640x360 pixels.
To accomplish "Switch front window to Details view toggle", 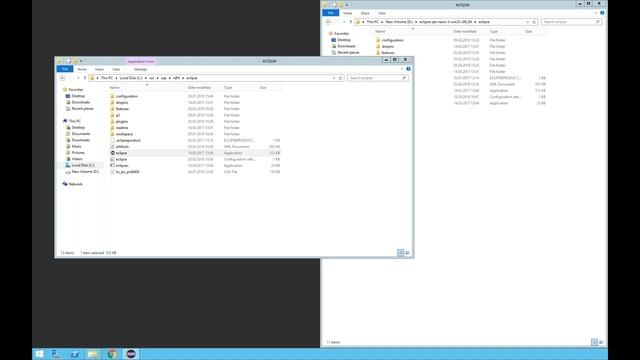I will 400,253.
